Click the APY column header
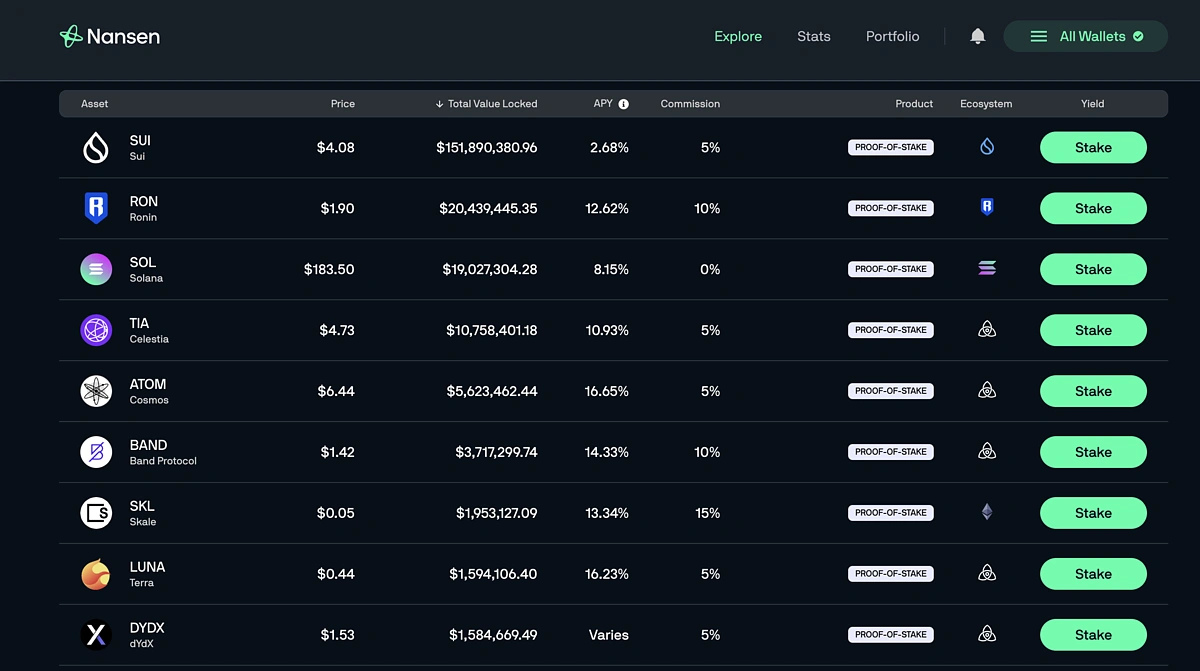This screenshot has height=671, width=1200. point(603,104)
